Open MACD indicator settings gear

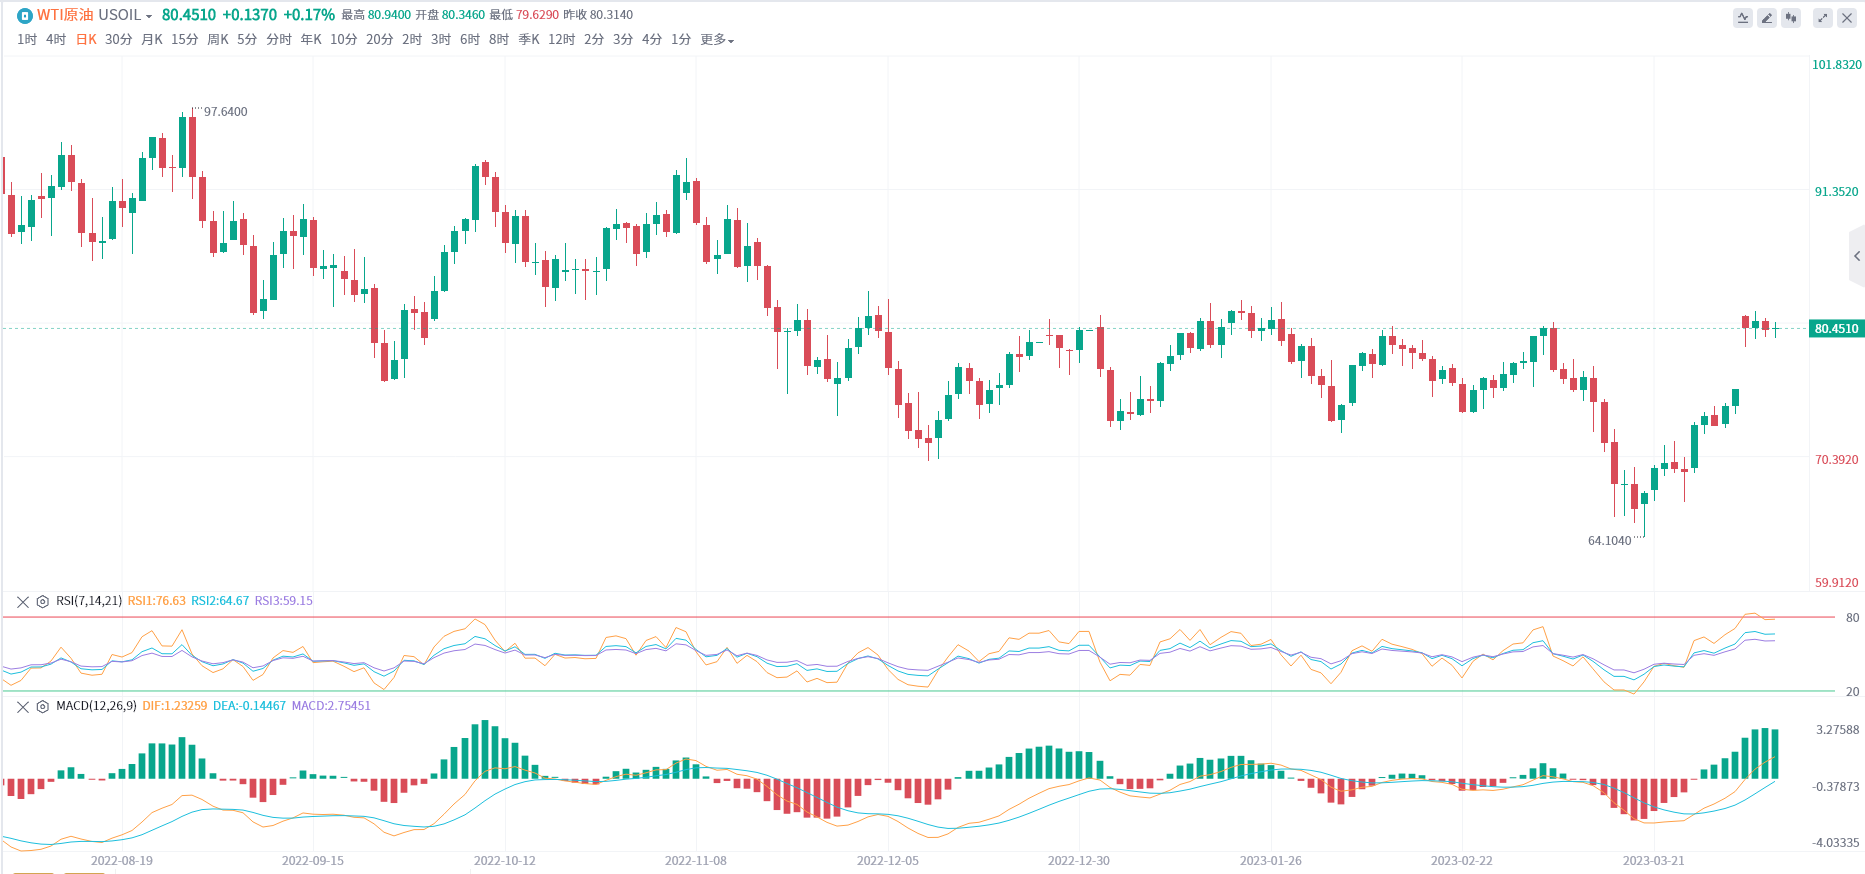click(43, 706)
